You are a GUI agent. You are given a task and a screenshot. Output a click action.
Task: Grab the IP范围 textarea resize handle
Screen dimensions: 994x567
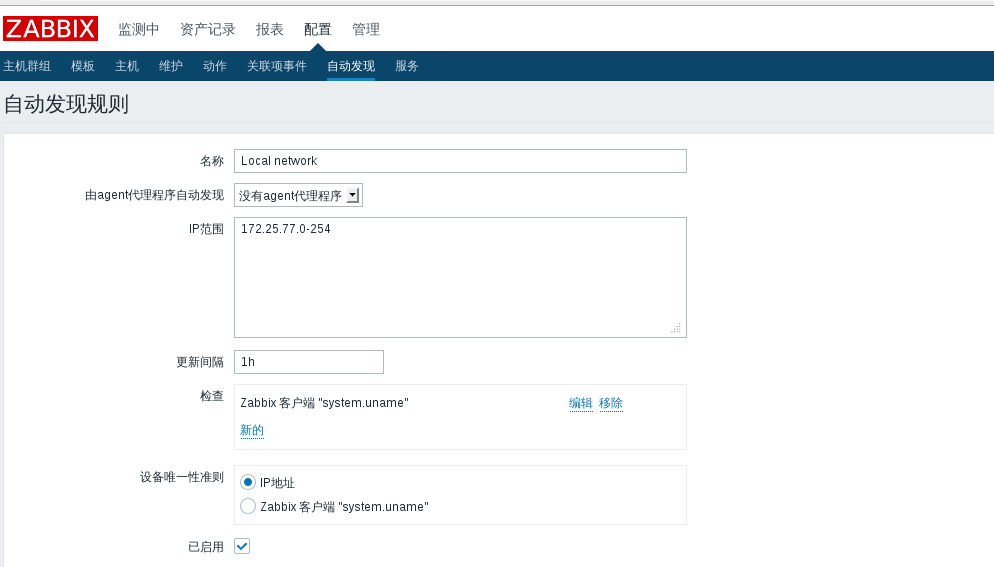(676, 328)
